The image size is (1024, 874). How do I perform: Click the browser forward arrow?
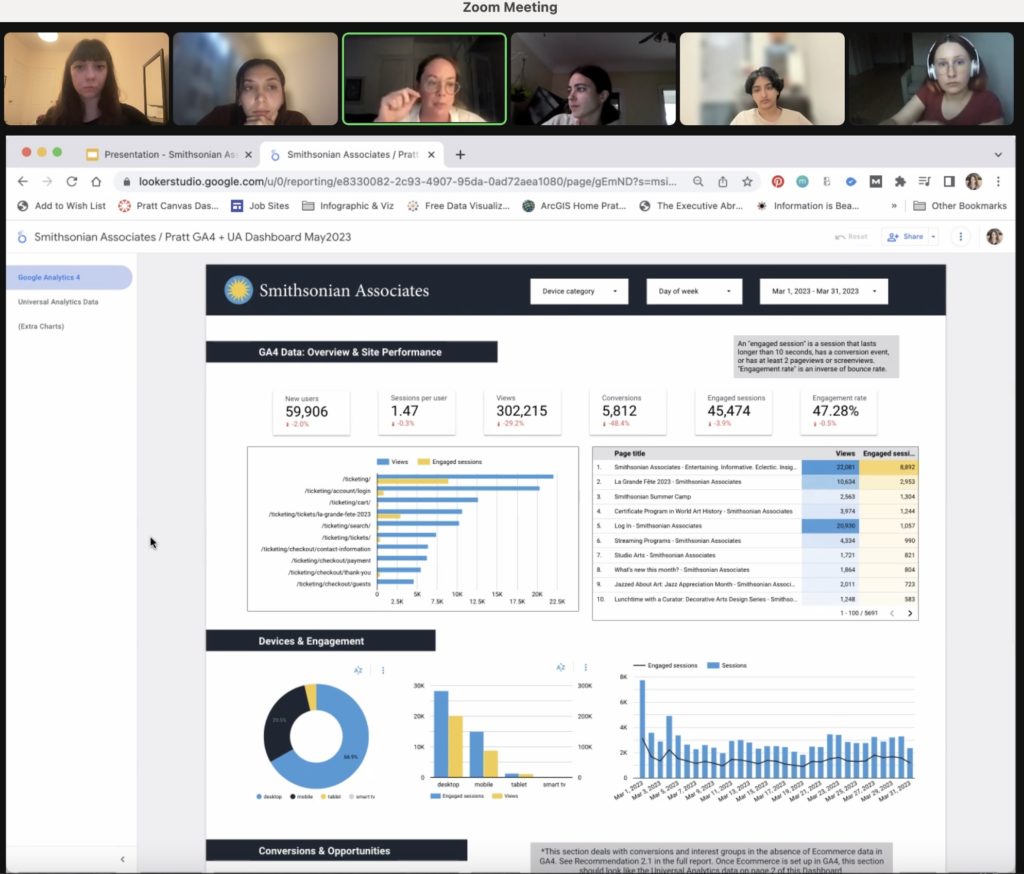click(47, 182)
